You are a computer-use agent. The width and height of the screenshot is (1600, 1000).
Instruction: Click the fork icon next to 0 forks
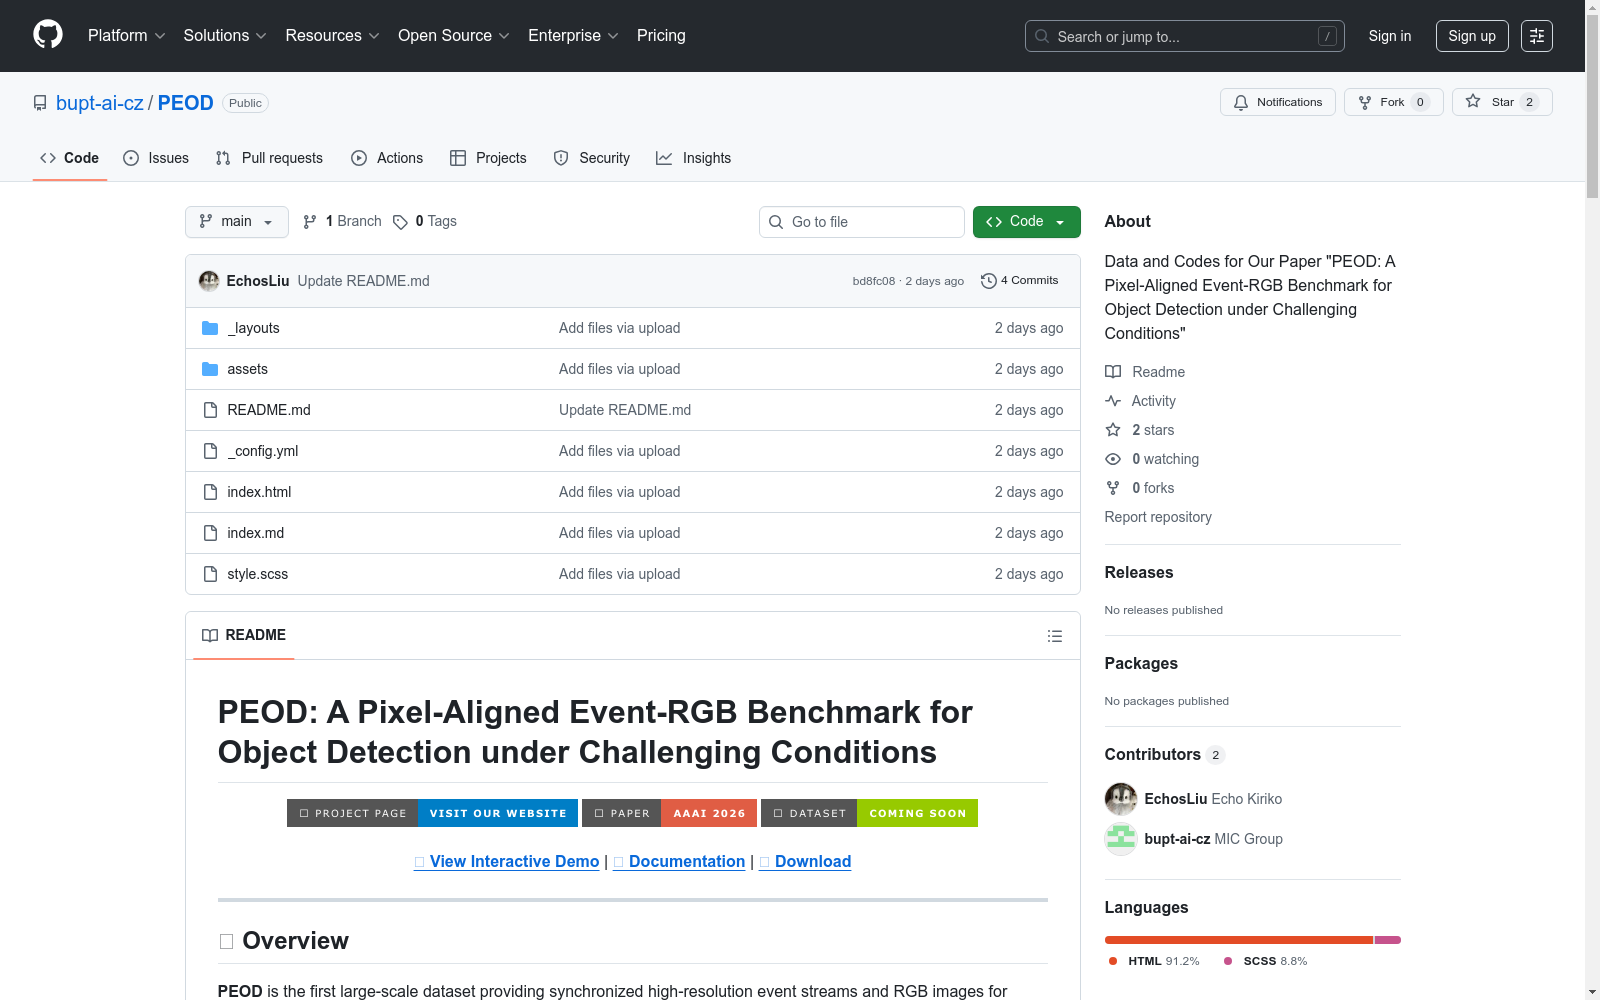(1113, 488)
